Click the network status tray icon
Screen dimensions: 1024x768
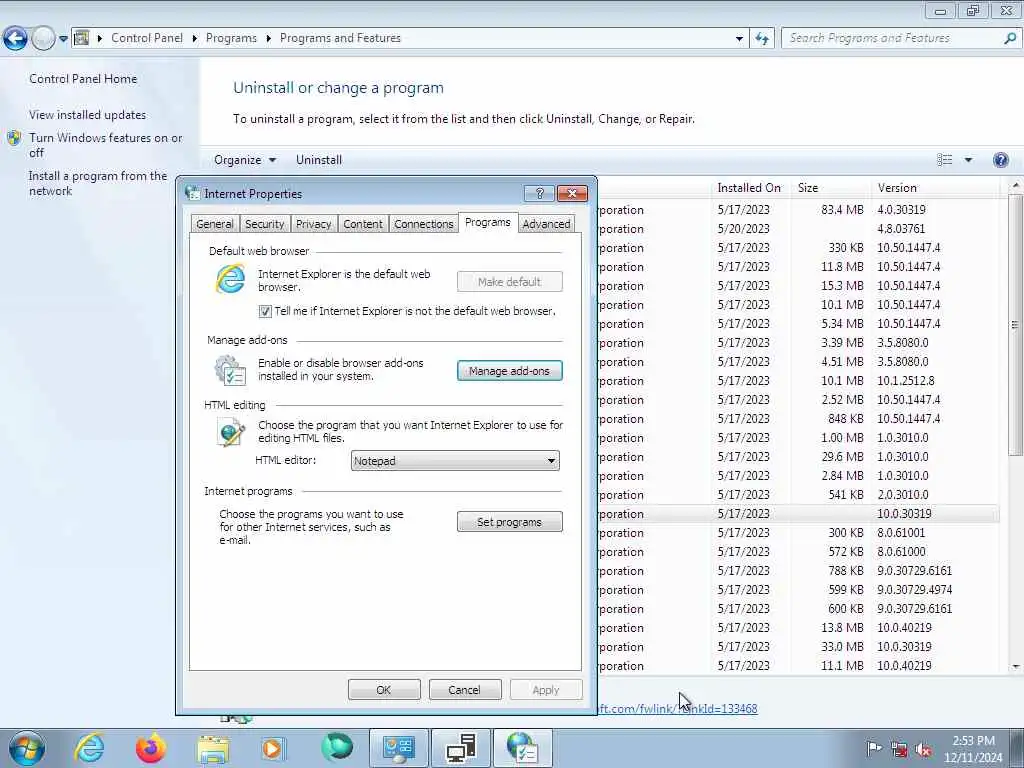pyautogui.click(x=899, y=749)
